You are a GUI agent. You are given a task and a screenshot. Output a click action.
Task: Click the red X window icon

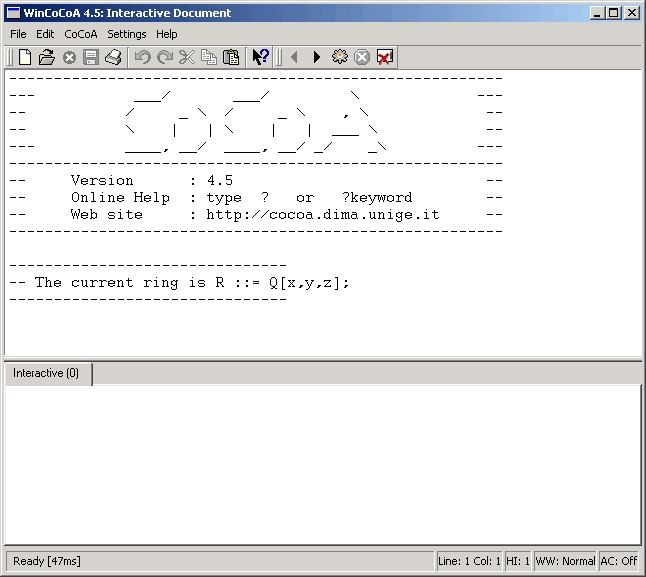384,57
